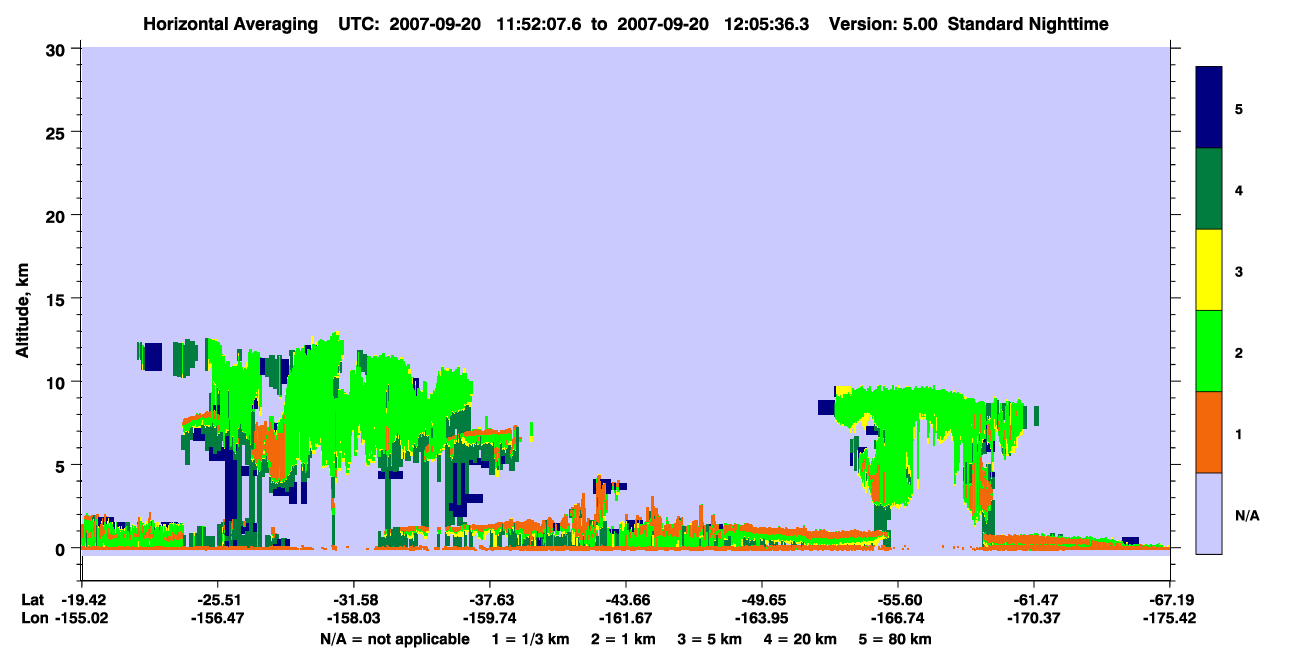This screenshot has height=667, width=1300.
Task: Click the y-axis tick label 30
Action: click(x=58, y=49)
